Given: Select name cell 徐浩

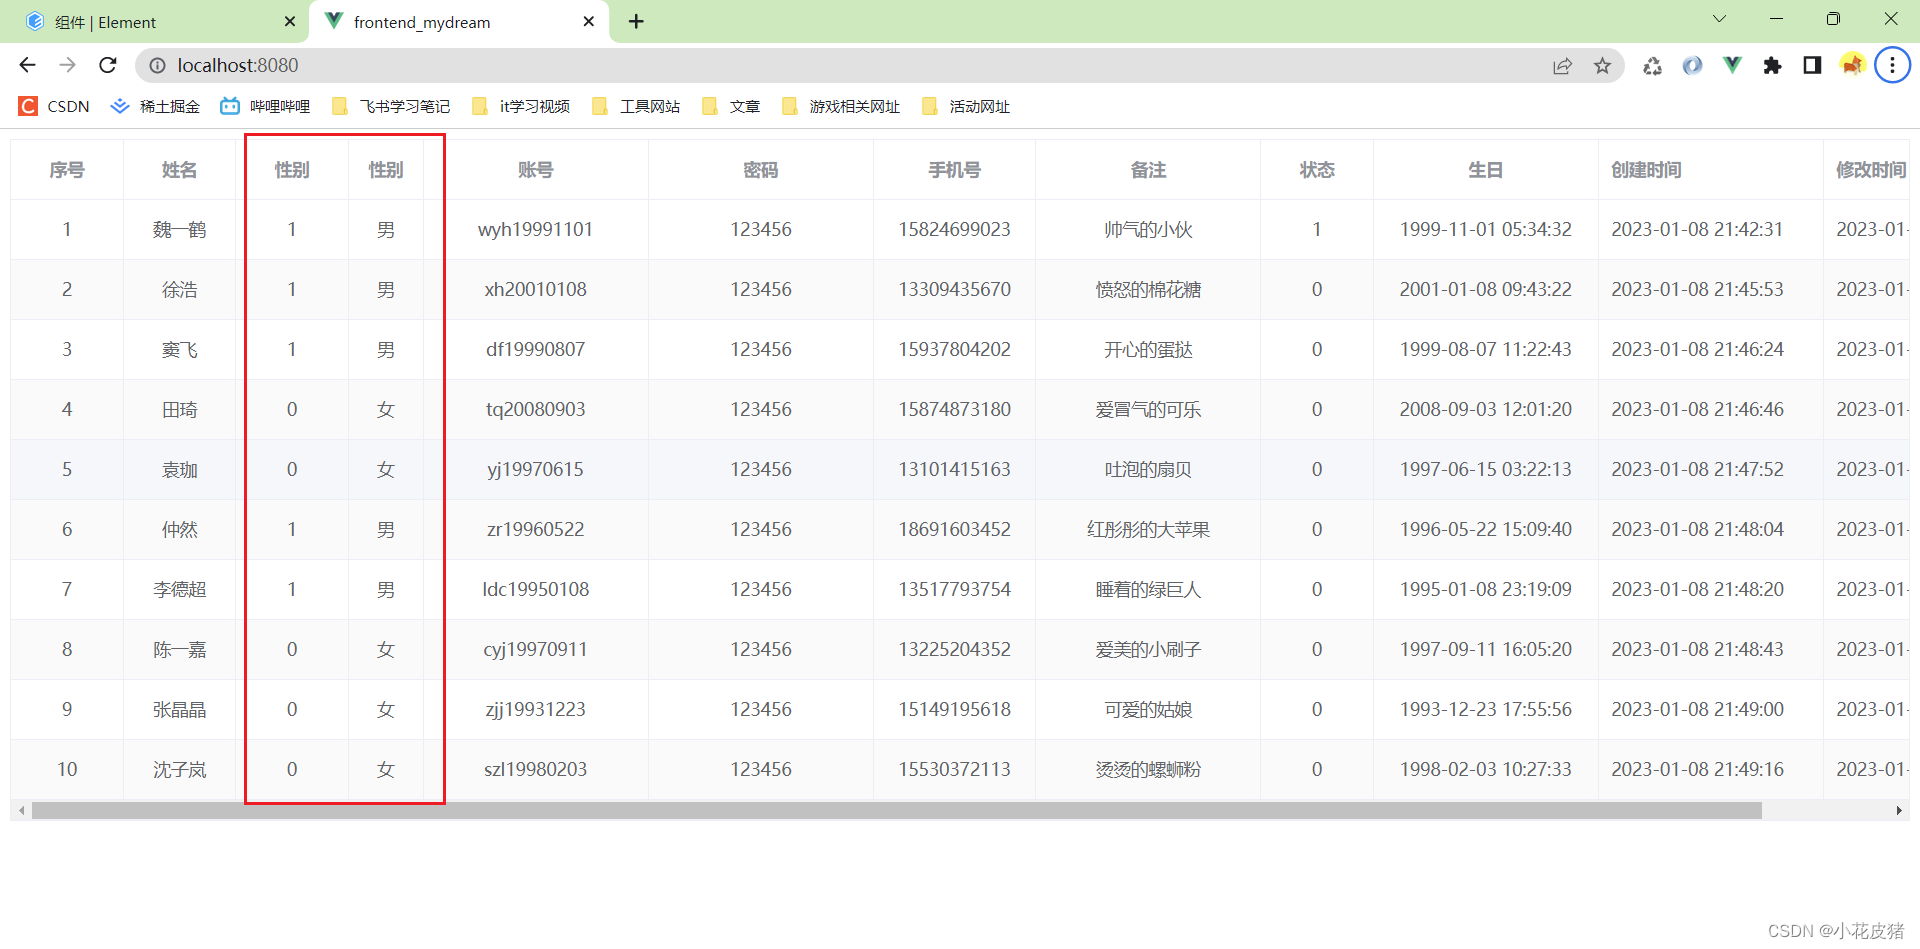Looking at the screenshot, I should (x=180, y=290).
